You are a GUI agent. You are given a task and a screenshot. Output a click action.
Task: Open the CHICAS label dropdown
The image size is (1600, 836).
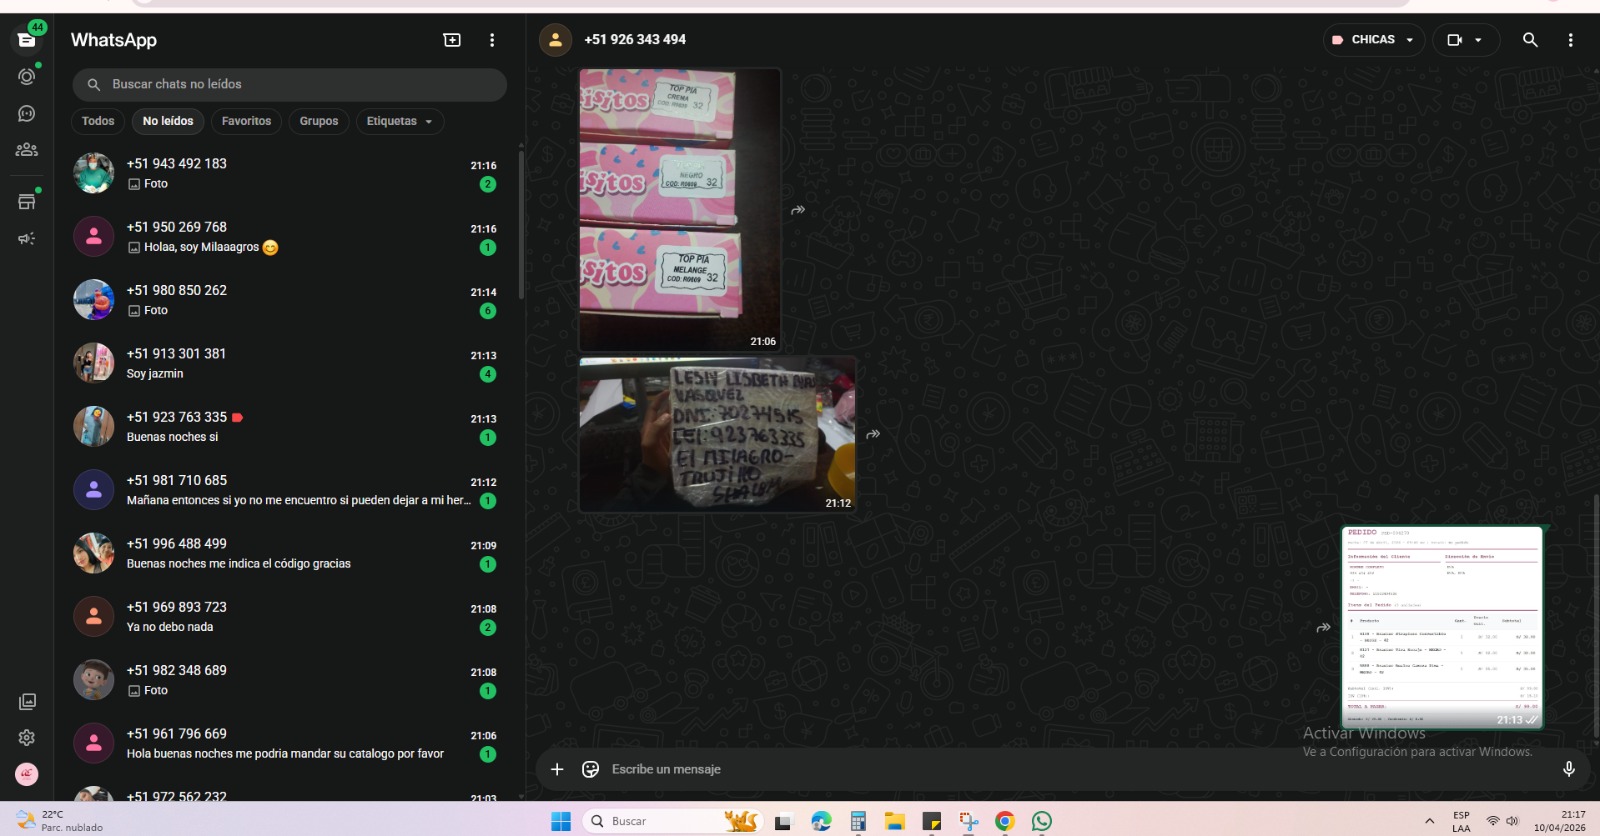click(x=1374, y=40)
